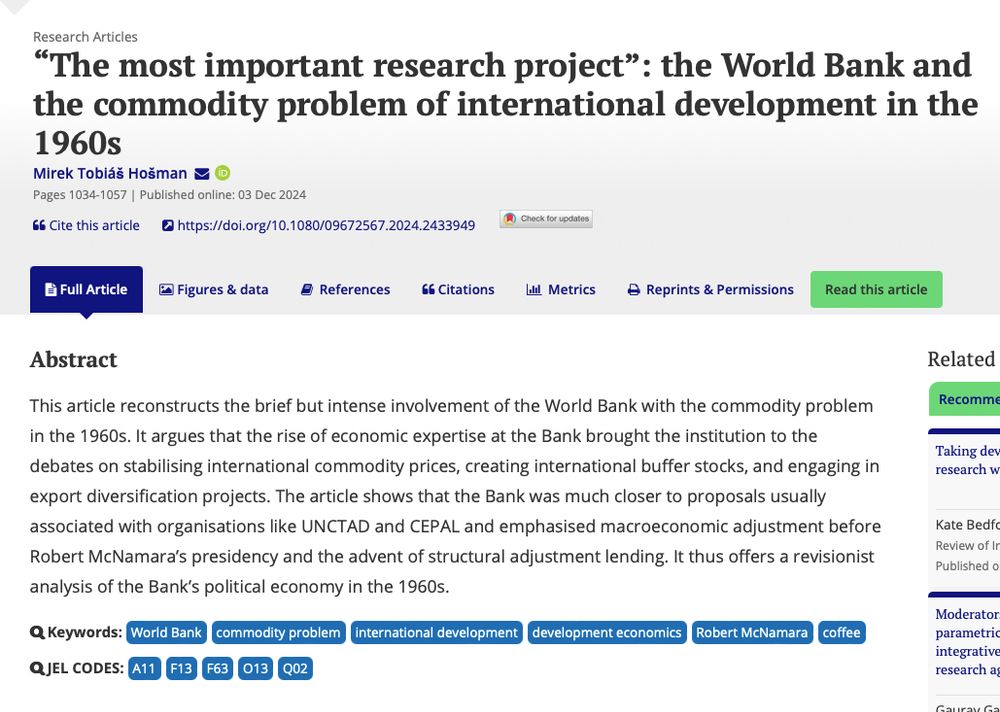This screenshot has width=1000, height=712.
Task: Open Reprints & Permissions tab
Action: (710, 290)
